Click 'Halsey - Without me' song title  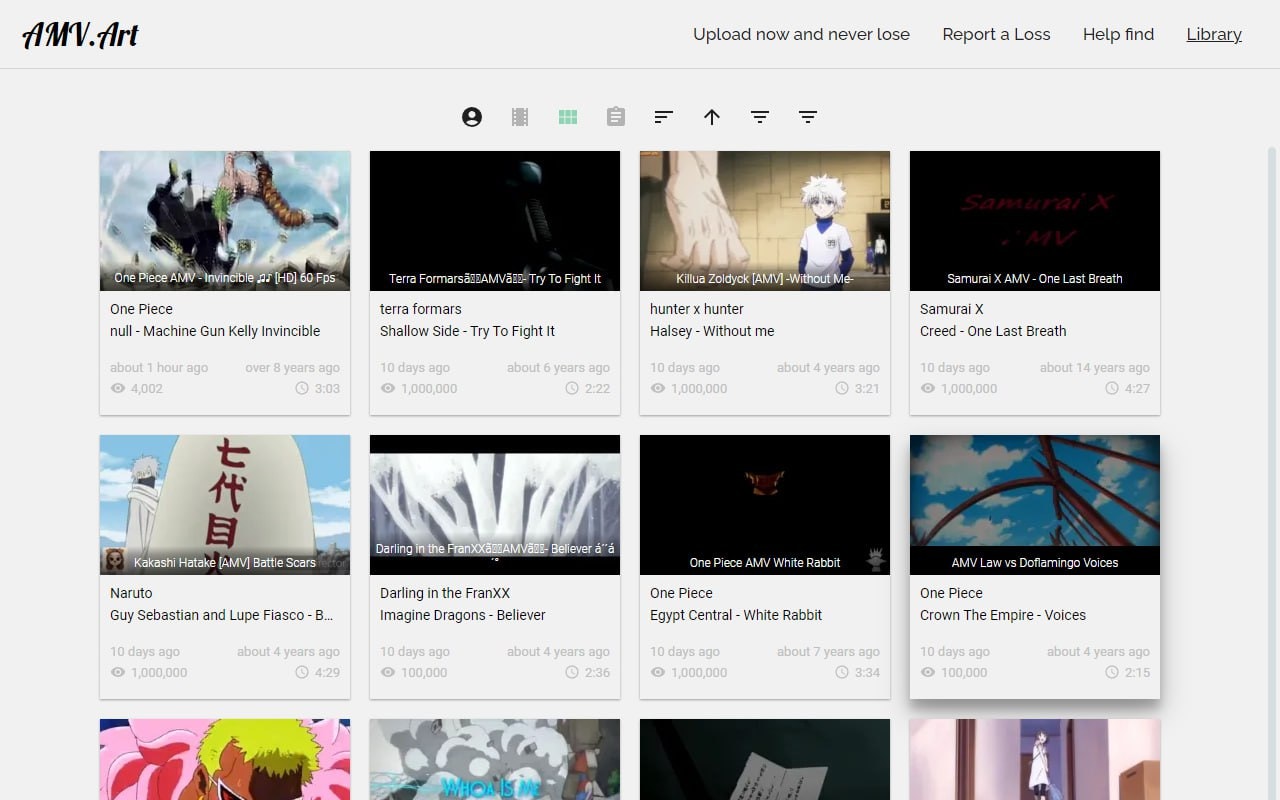[x=712, y=331]
